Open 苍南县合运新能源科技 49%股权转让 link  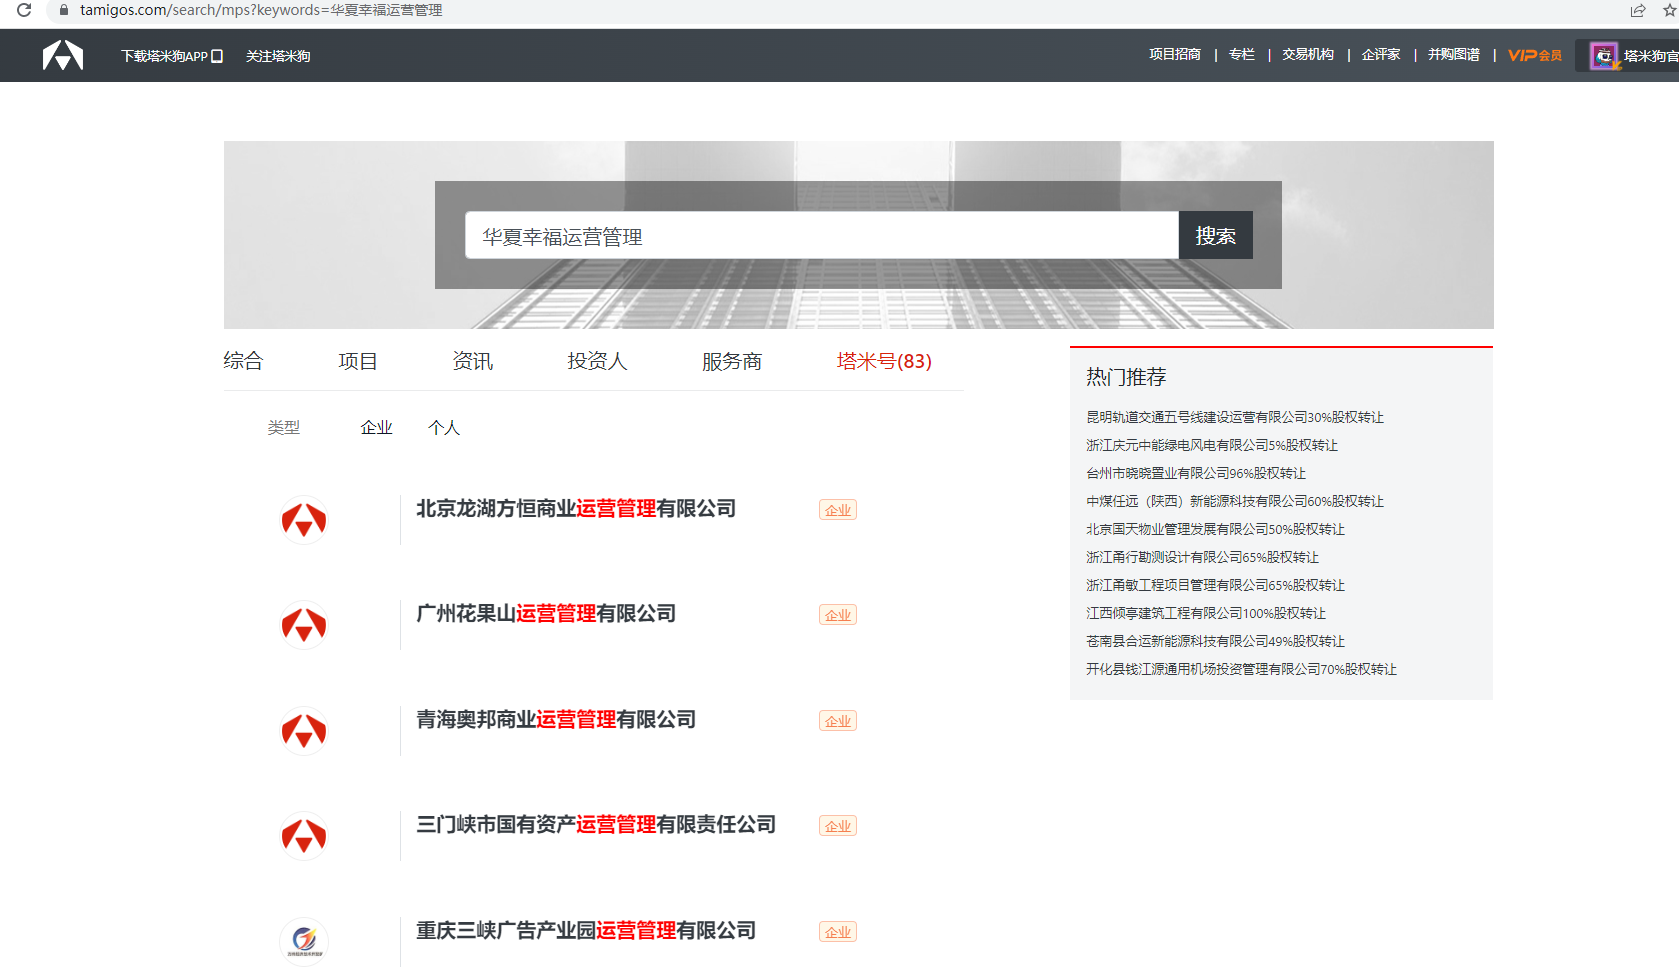(x=1216, y=641)
